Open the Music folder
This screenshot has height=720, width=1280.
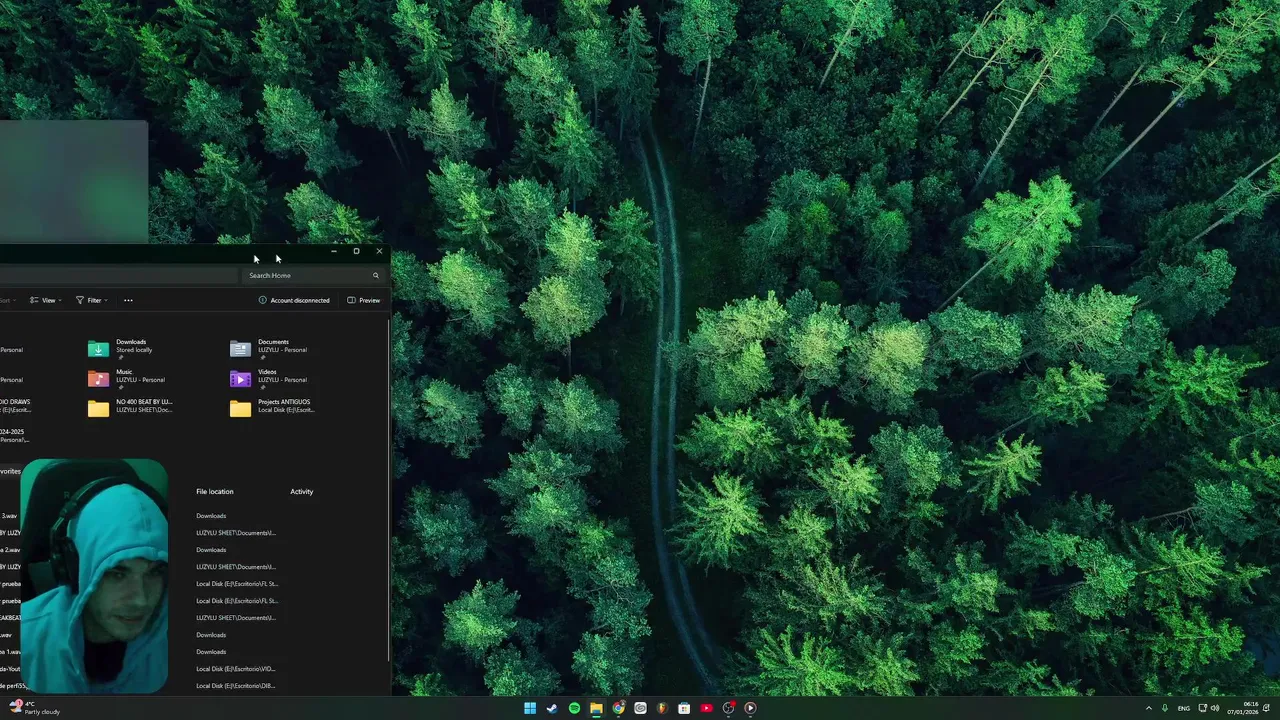pyautogui.click(x=128, y=378)
